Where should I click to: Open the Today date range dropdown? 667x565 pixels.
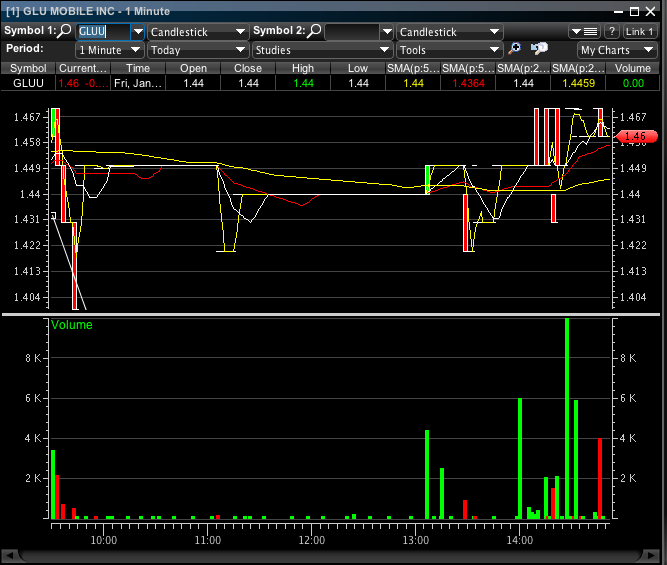tap(197, 50)
